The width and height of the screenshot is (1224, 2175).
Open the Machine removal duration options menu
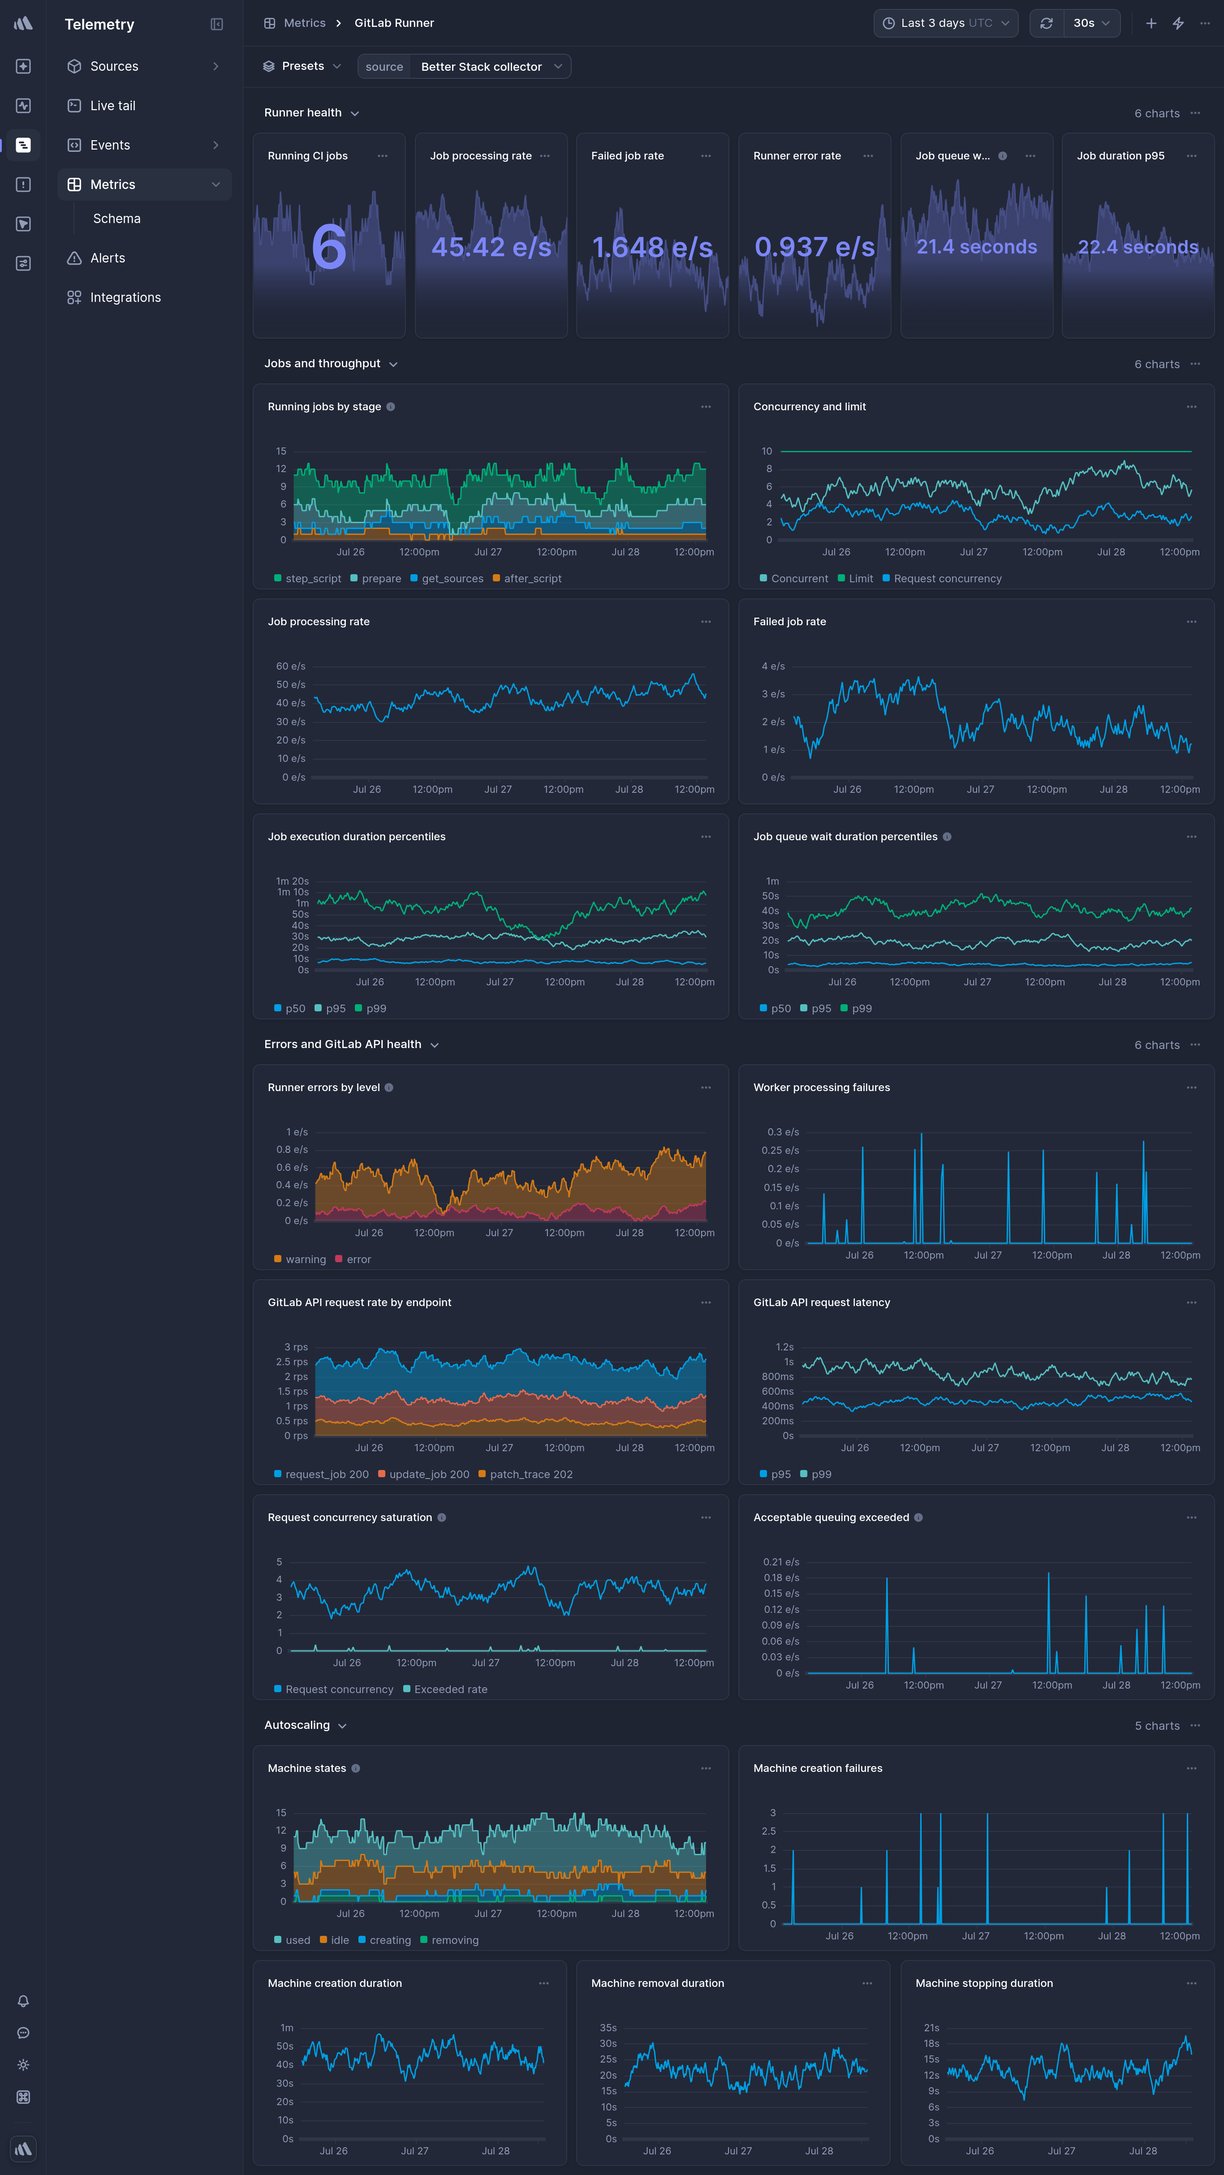click(x=868, y=1983)
